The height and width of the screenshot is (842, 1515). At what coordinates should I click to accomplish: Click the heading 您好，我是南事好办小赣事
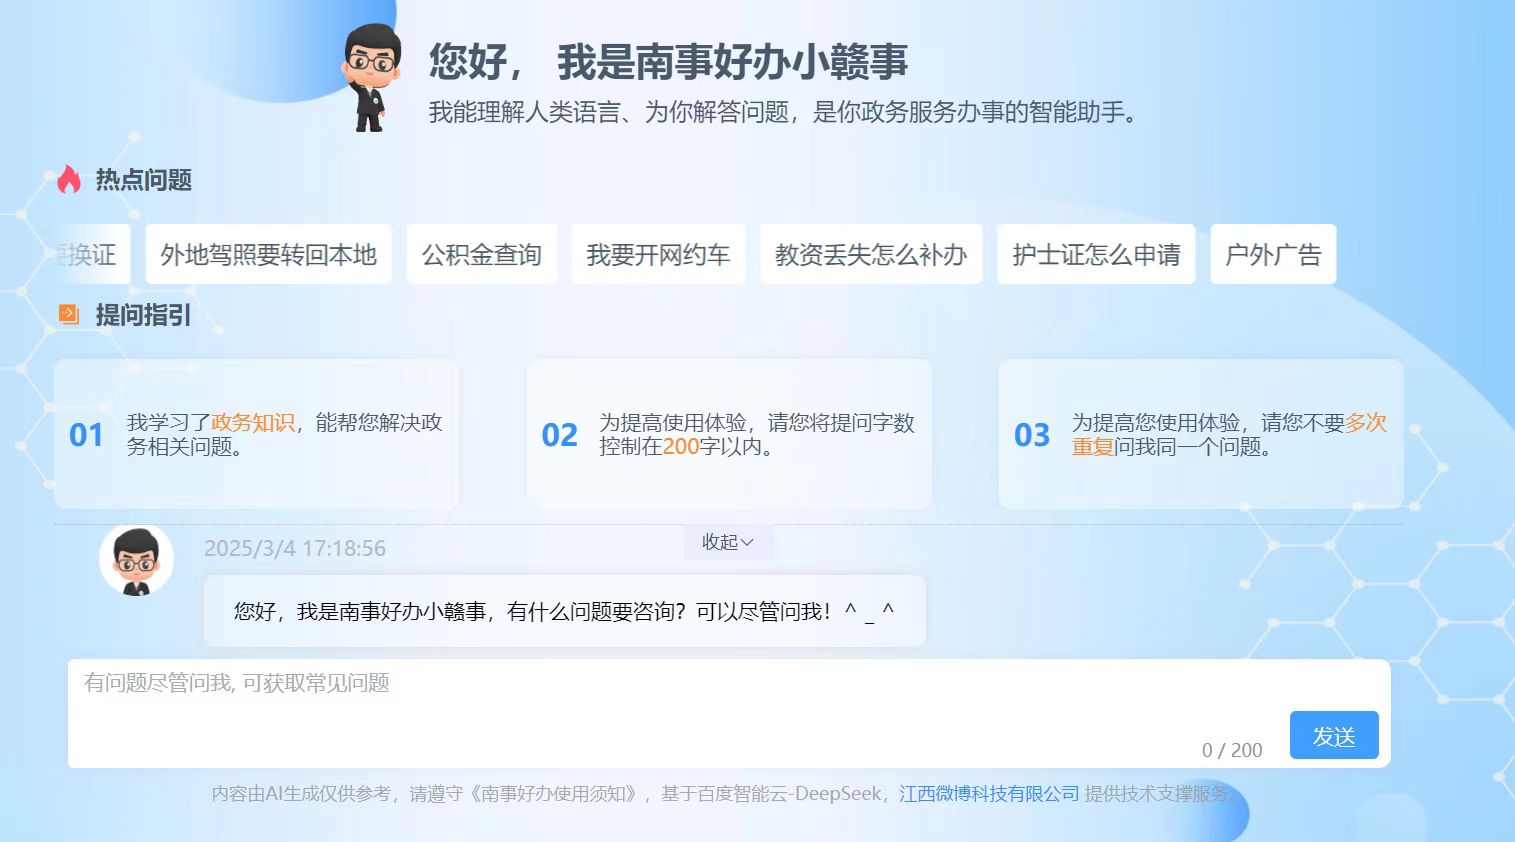668,62
